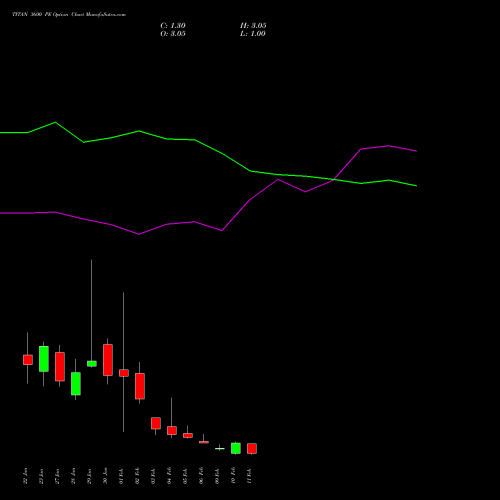
Task: Click the 04 Feb red candle body
Action: pyautogui.click(x=172, y=430)
